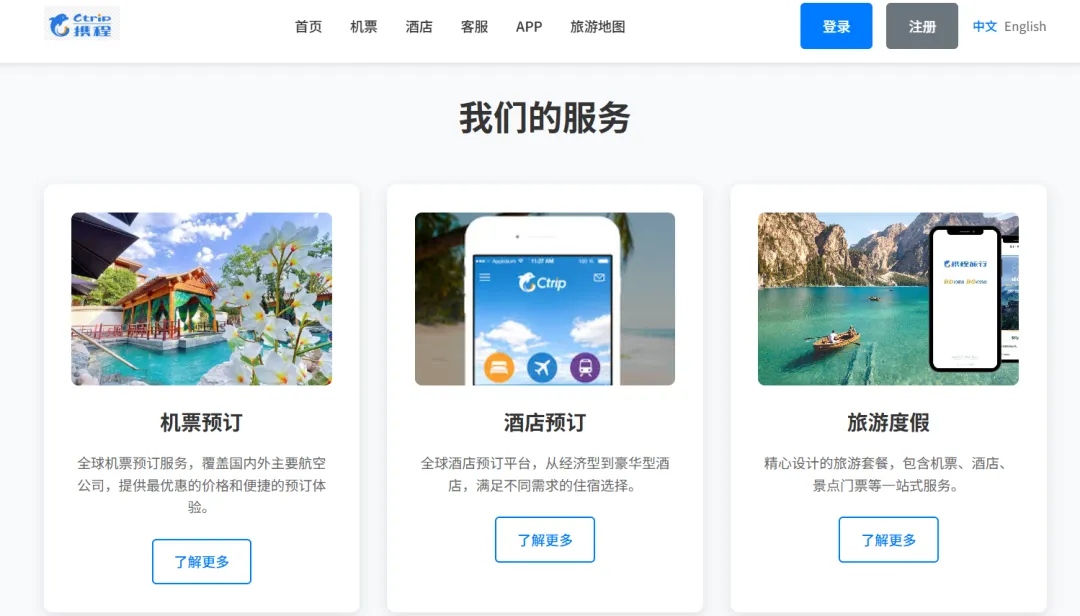Screen dimensions: 1080x616
Task: Click the Ctrip 携程 logo
Action: [82, 23]
